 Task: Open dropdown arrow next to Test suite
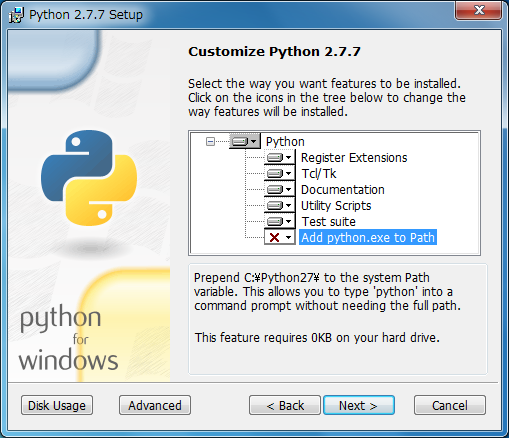coord(289,222)
